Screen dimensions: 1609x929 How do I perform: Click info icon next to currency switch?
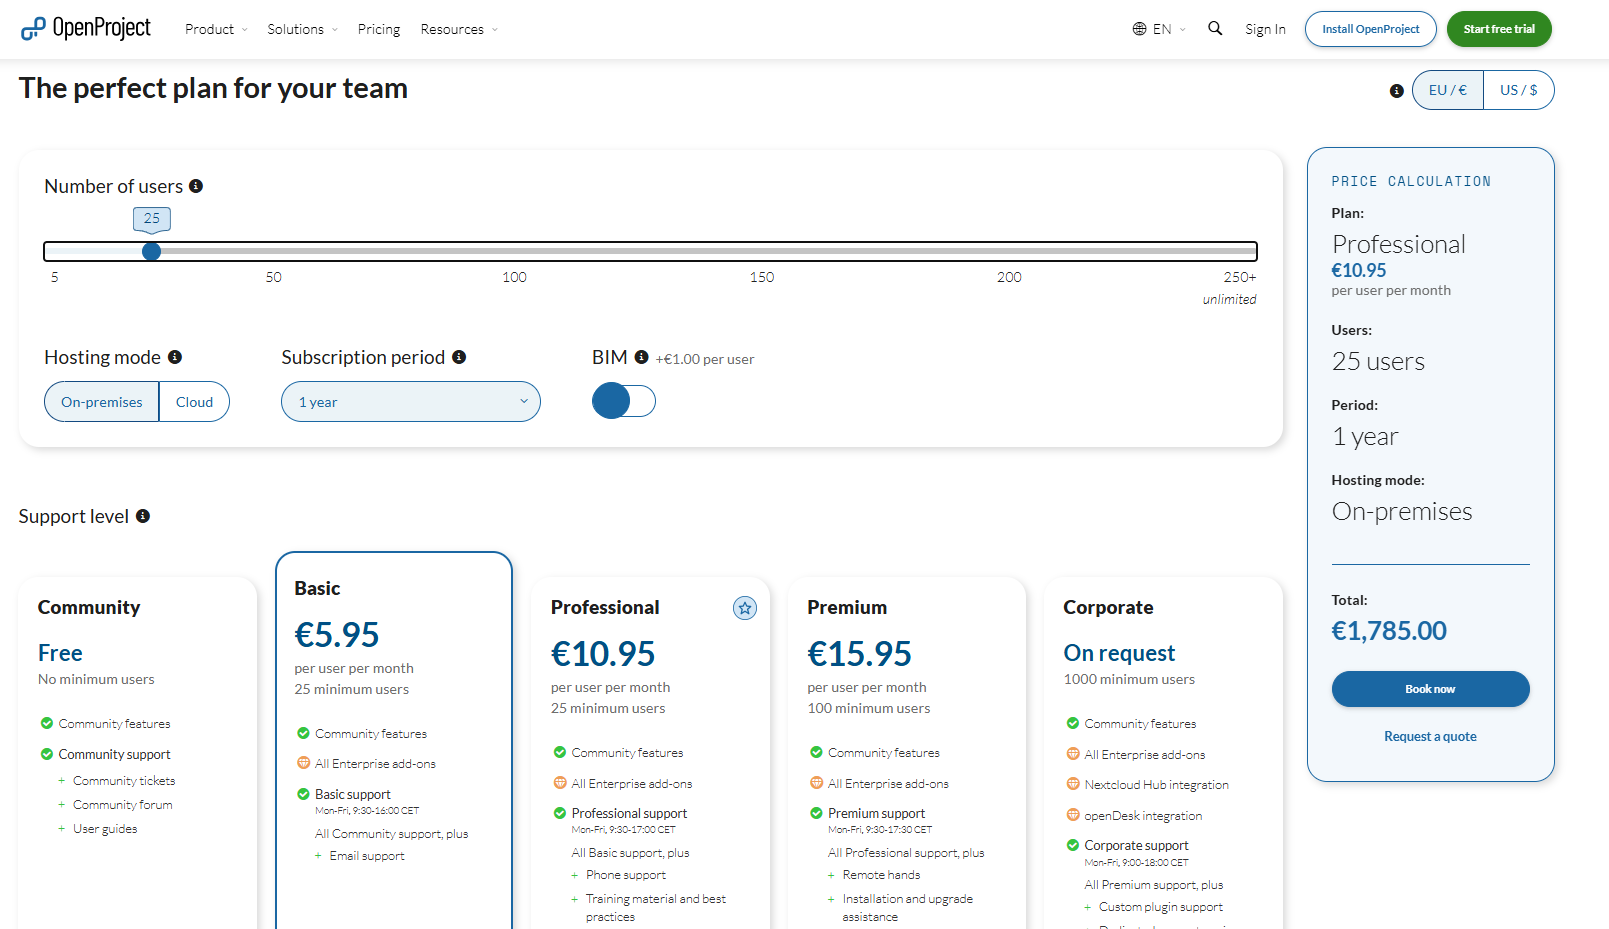tap(1397, 91)
